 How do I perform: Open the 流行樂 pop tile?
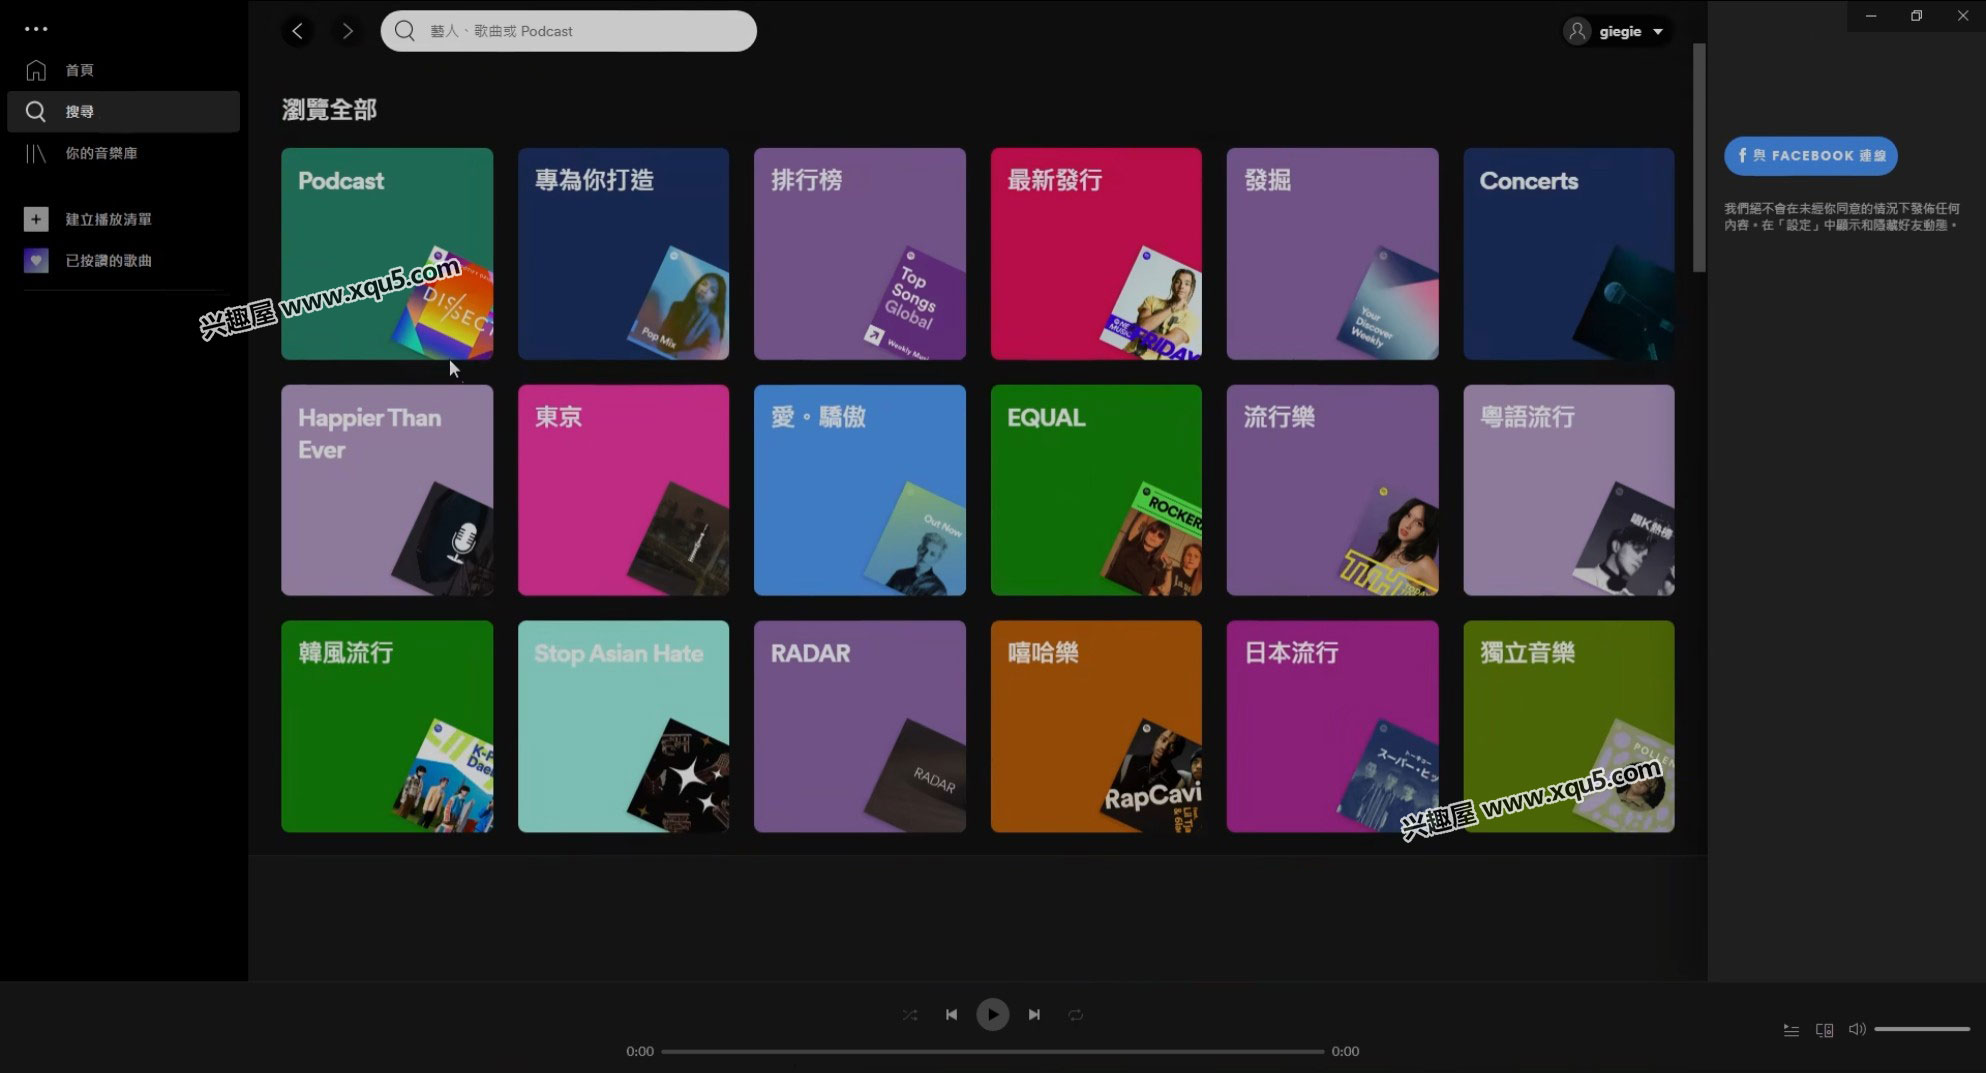point(1333,490)
